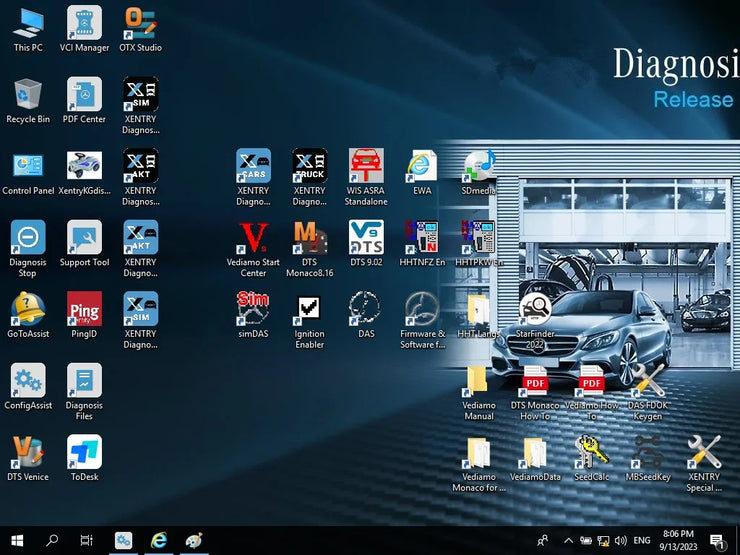Click the Diagnosis Stop shortcut
740x555 pixels.
[27, 238]
